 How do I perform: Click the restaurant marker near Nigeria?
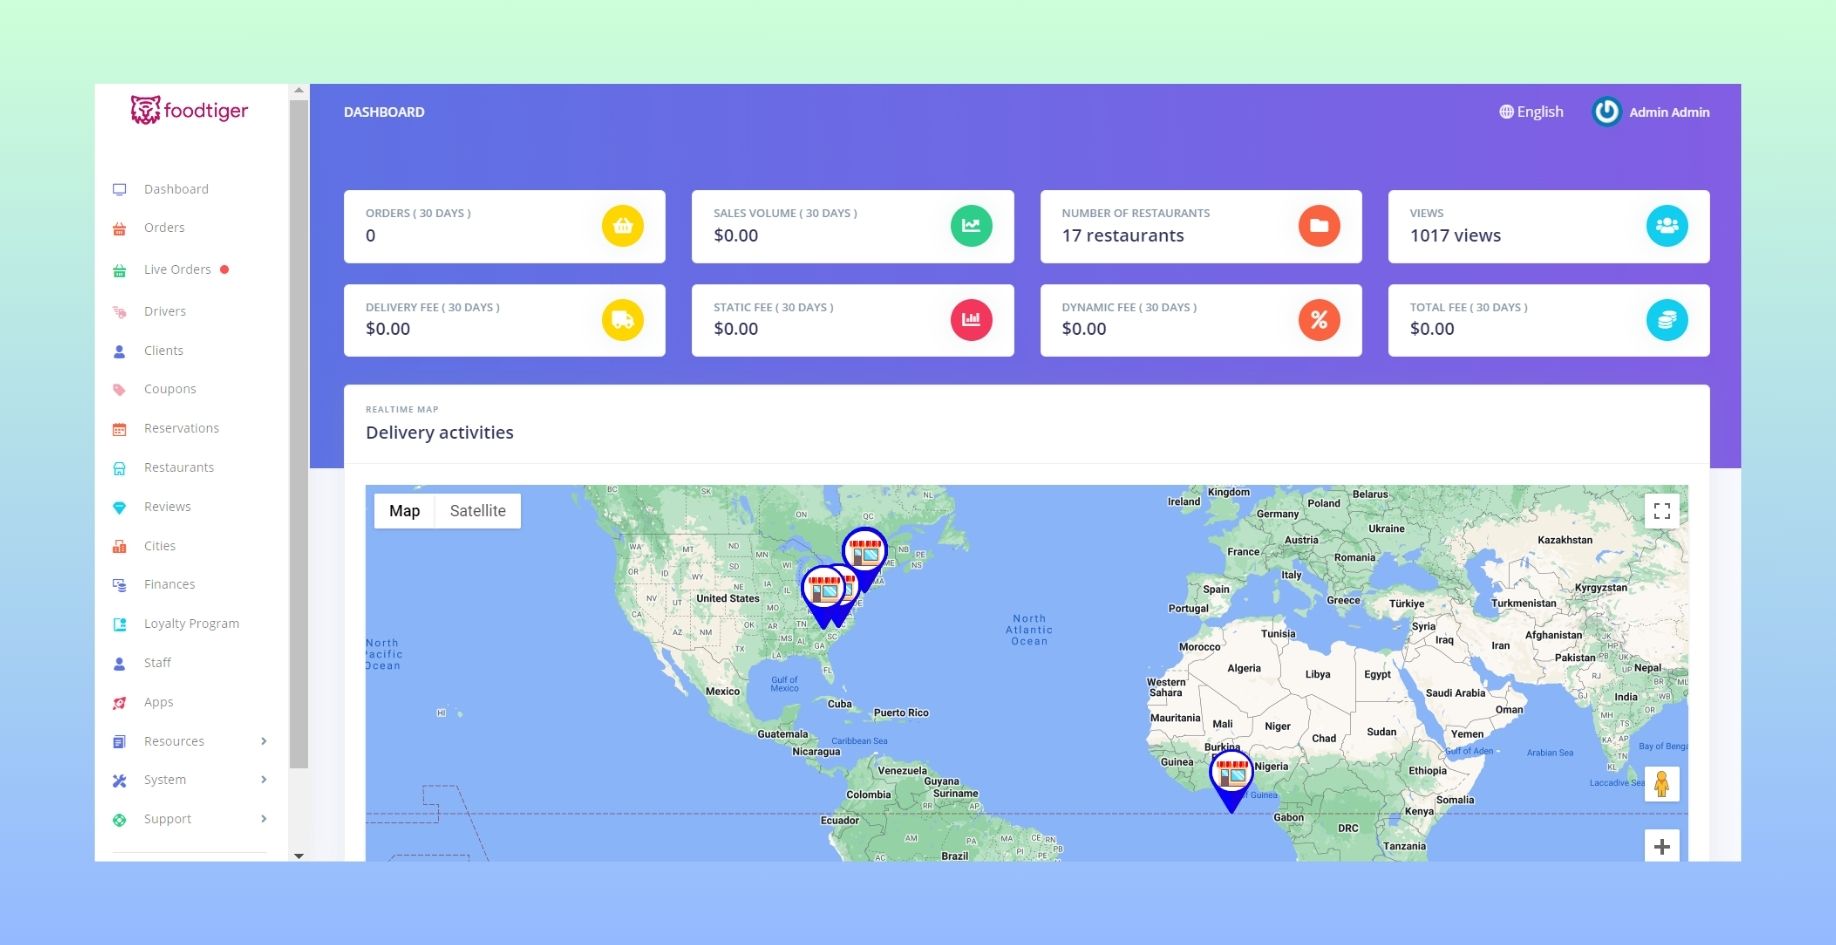pos(1231,777)
